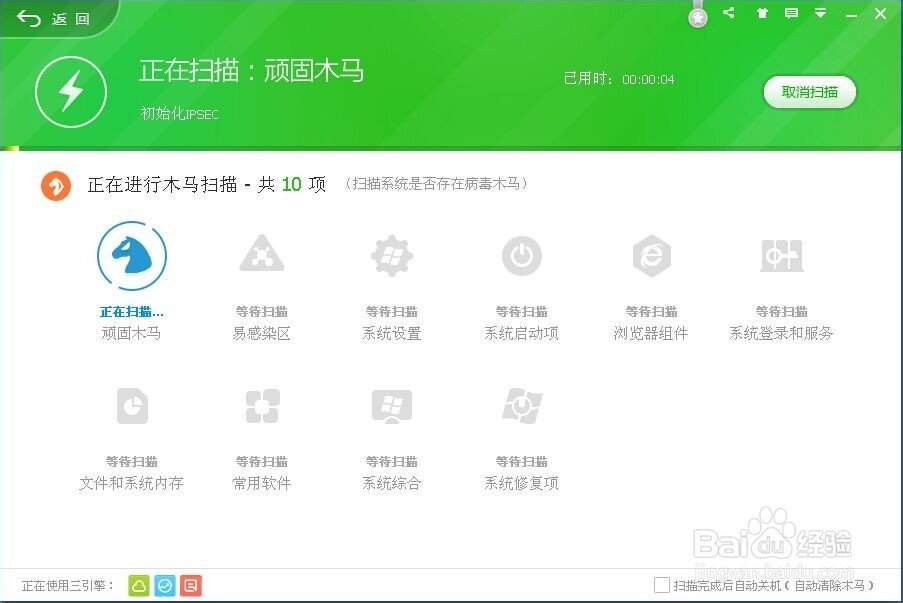Screen dimensions: 903x603
Task: Click the blue engine icon
Action: (x=165, y=586)
